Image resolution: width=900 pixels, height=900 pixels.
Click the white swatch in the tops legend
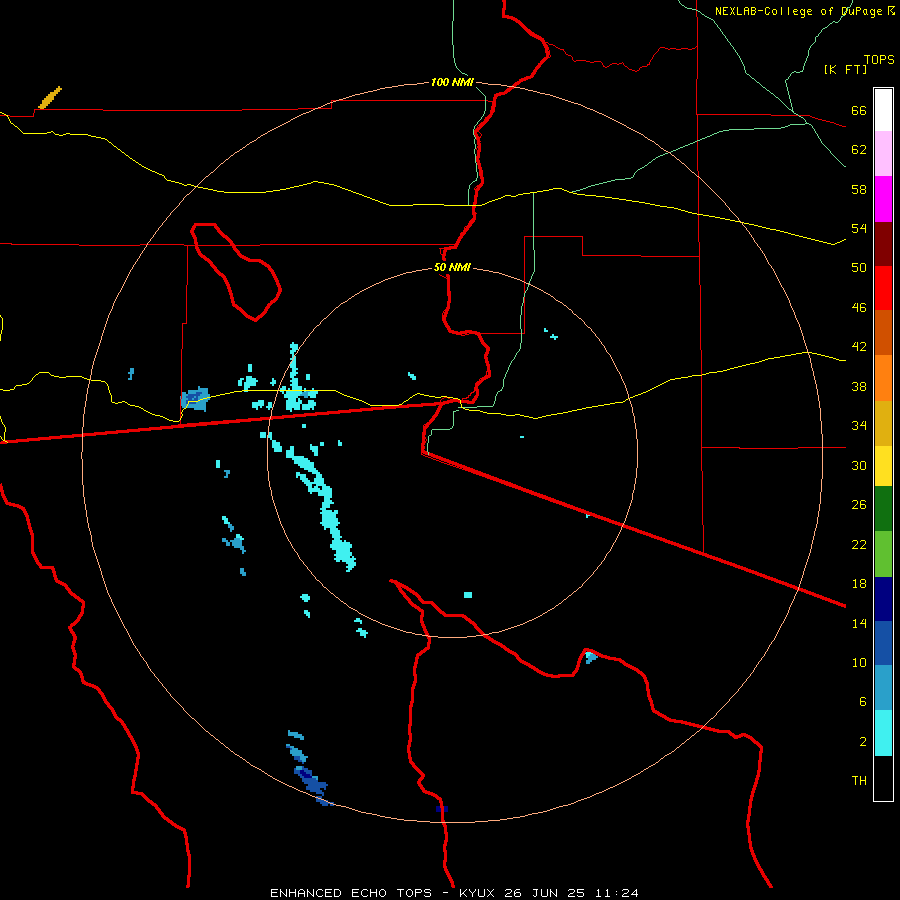coord(883,110)
